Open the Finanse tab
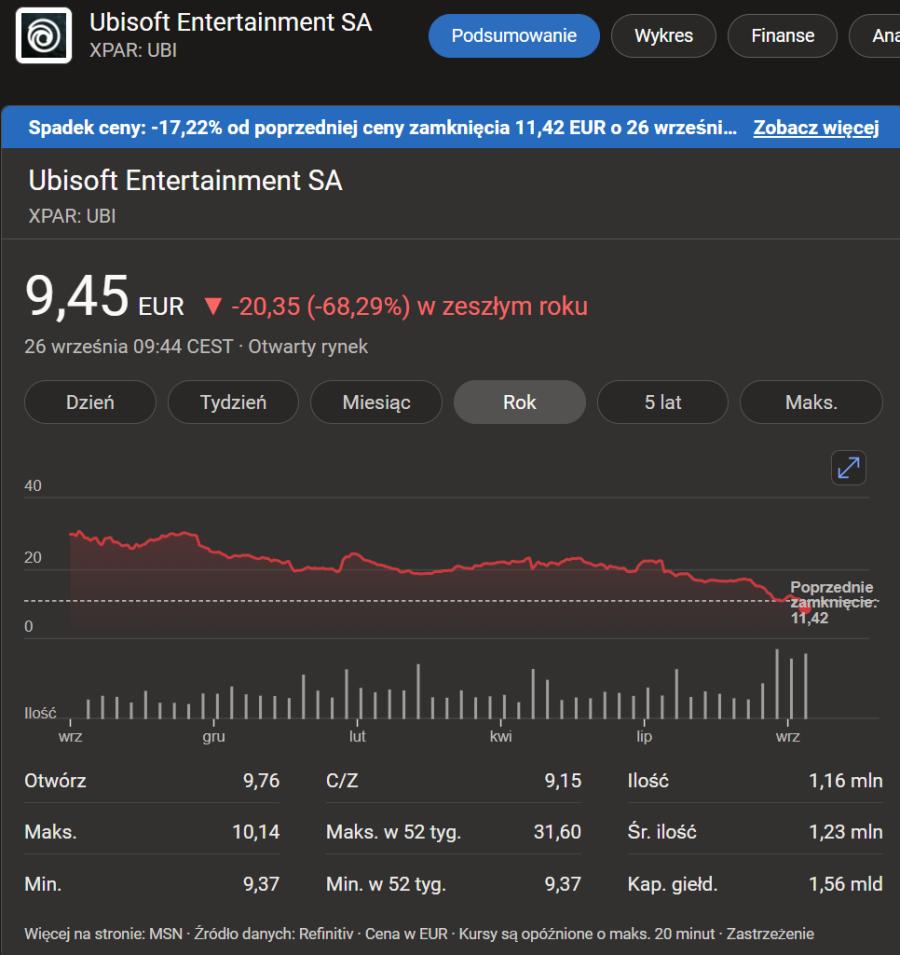 click(782, 36)
